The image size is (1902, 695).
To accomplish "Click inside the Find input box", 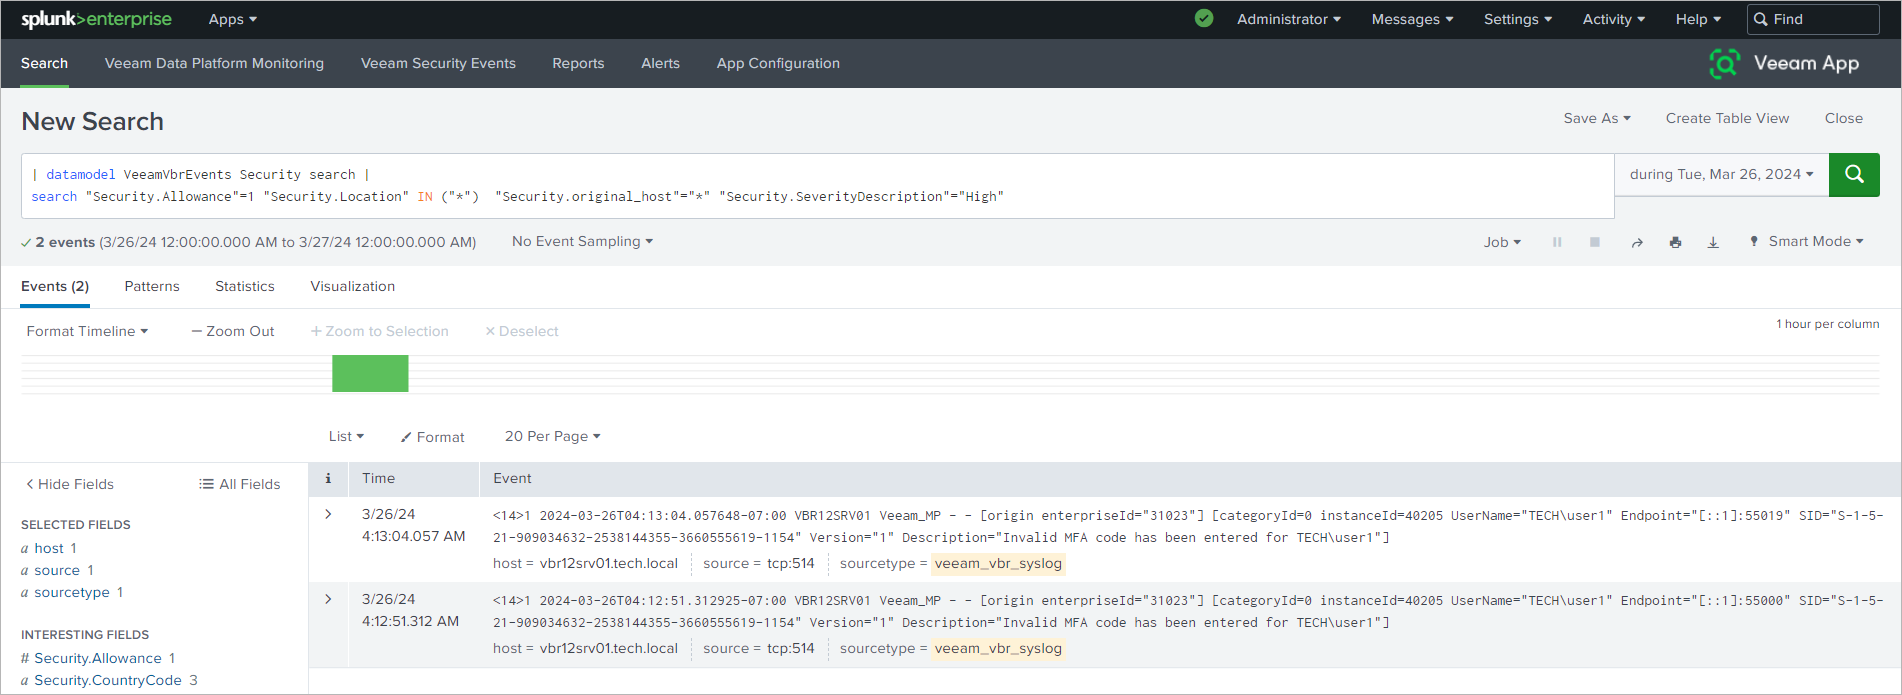I will pos(1822,19).
